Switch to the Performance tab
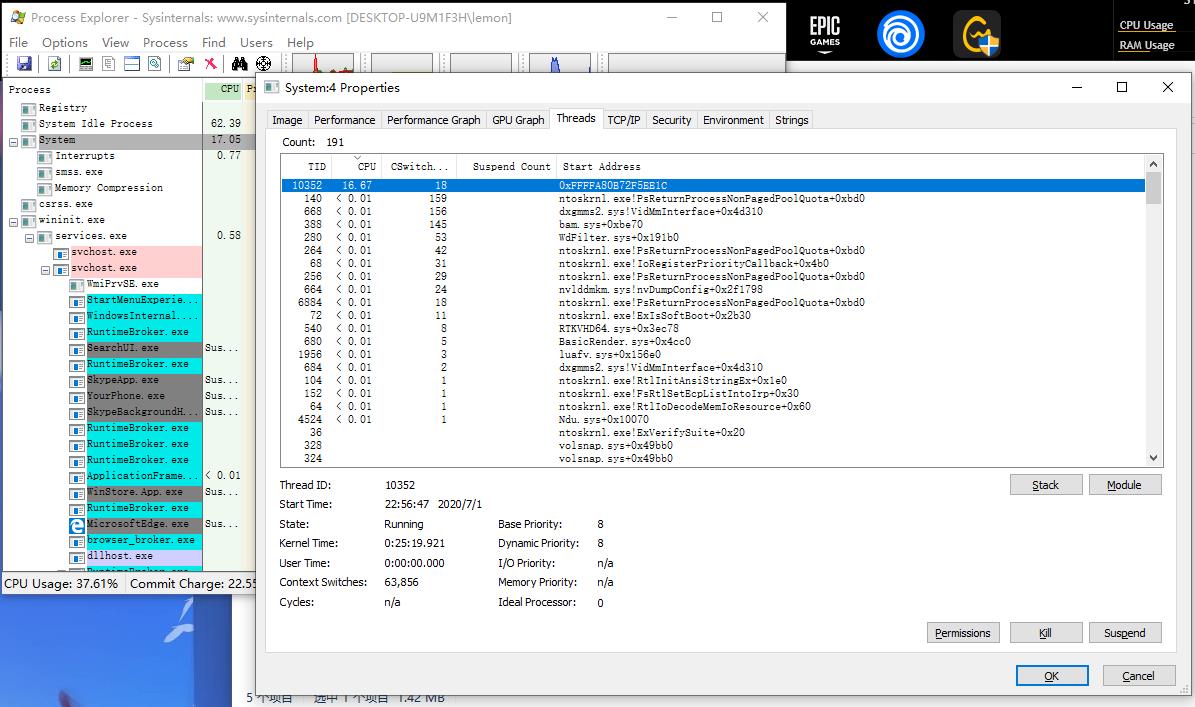This screenshot has height=707, width=1195. tap(344, 120)
